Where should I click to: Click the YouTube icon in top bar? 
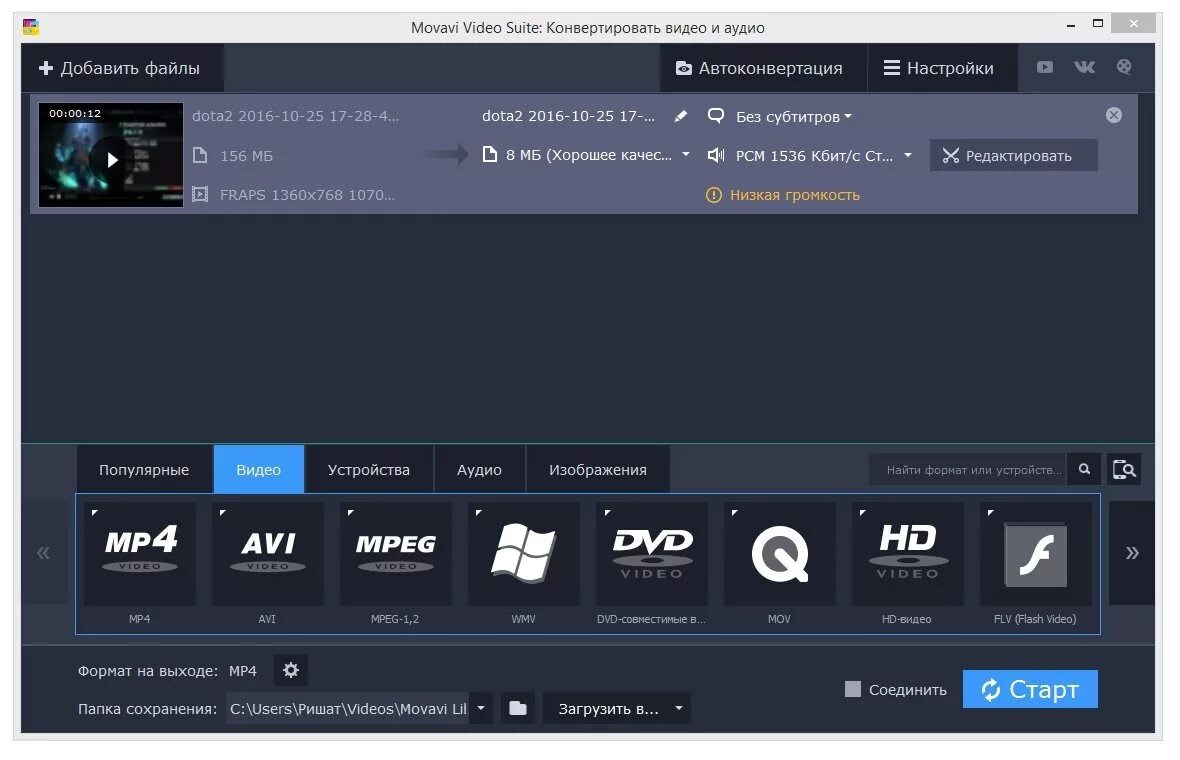[x=1045, y=67]
